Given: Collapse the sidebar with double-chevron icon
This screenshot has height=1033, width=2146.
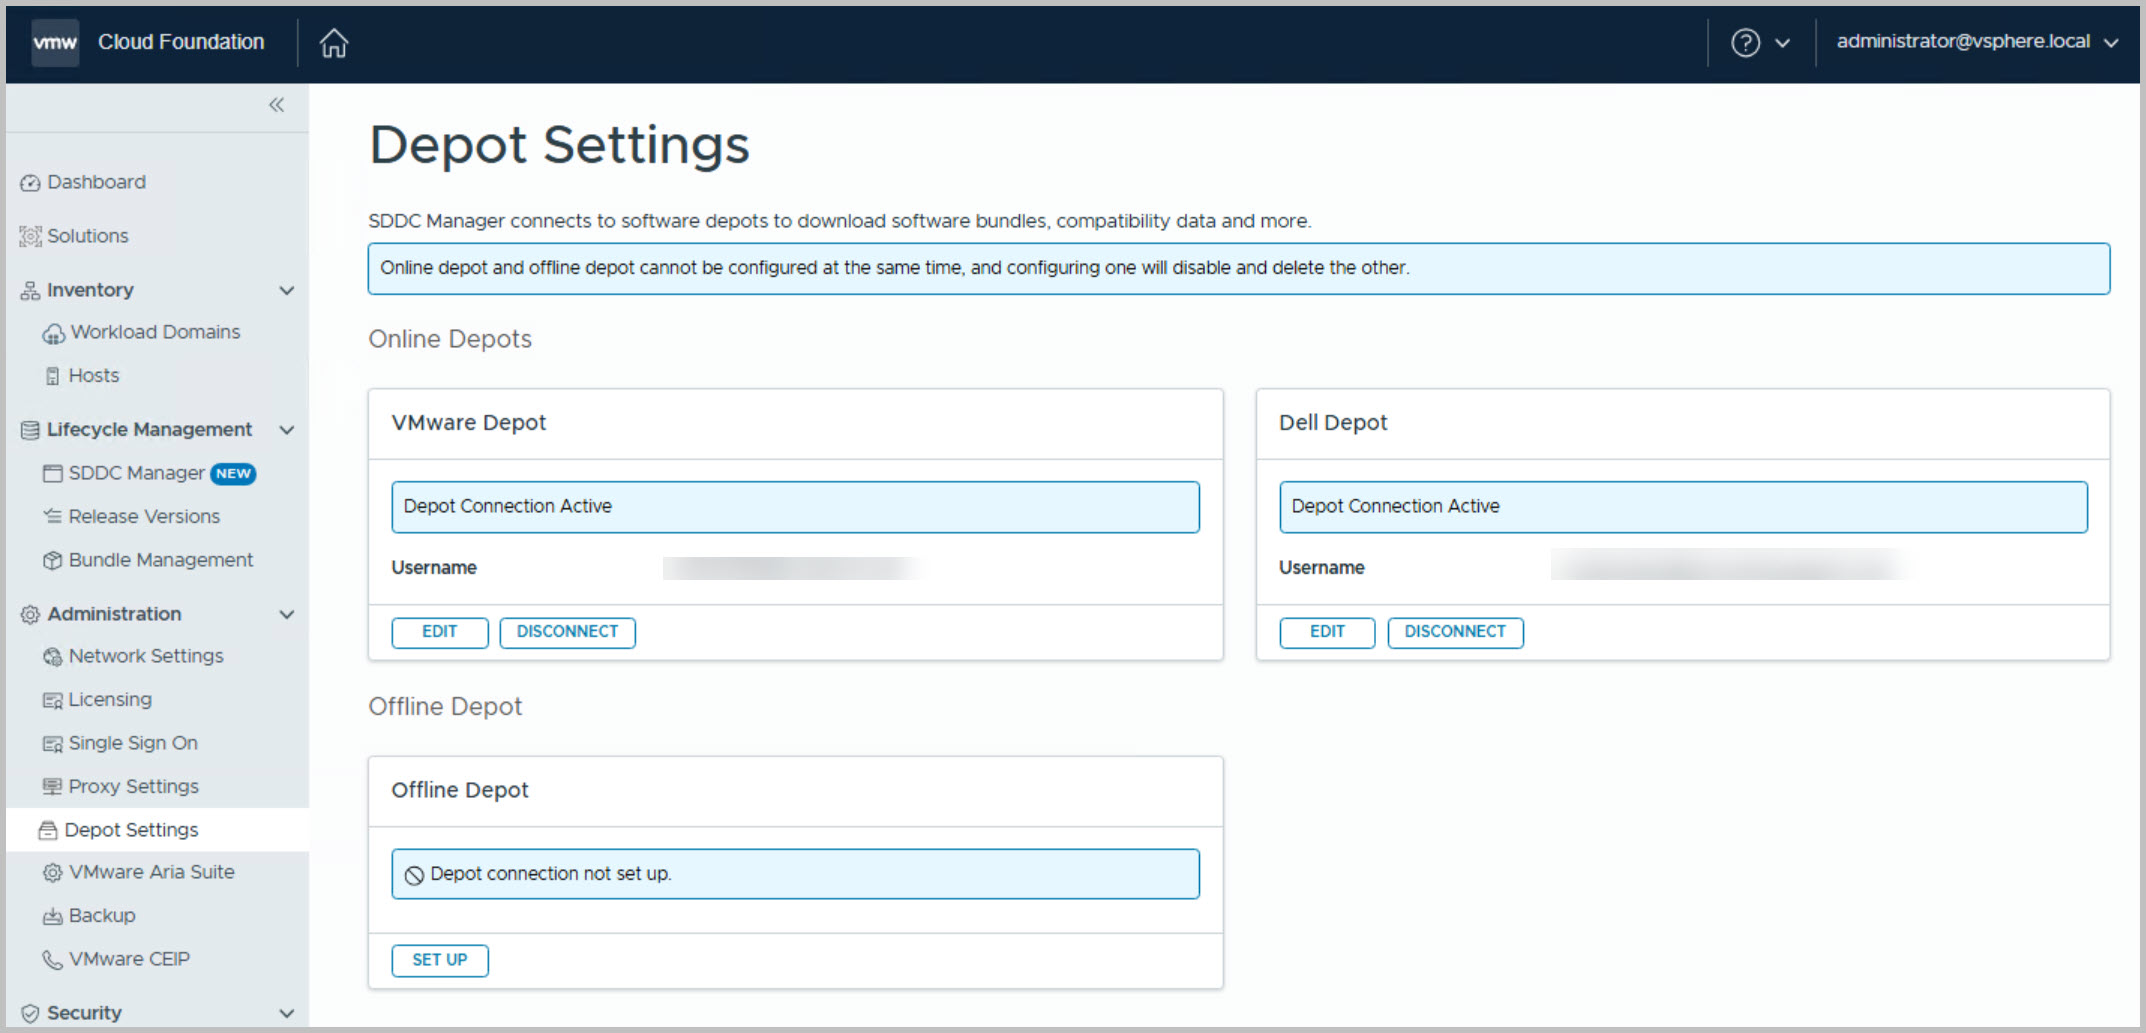Looking at the screenshot, I should 277,105.
